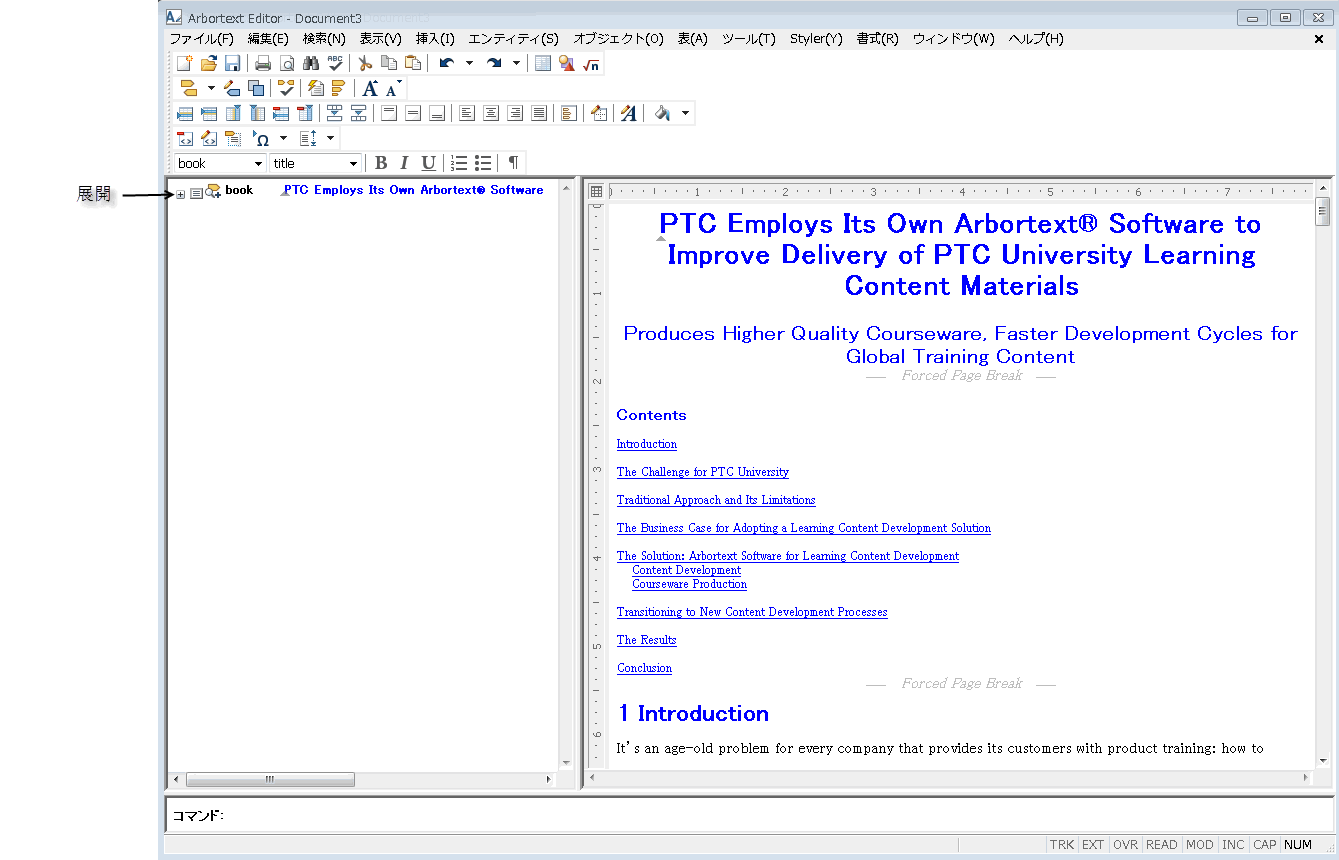The height and width of the screenshot is (860, 1339).
Task: Open Find/Replace with the binoculars icon
Action: pos(311,64)
